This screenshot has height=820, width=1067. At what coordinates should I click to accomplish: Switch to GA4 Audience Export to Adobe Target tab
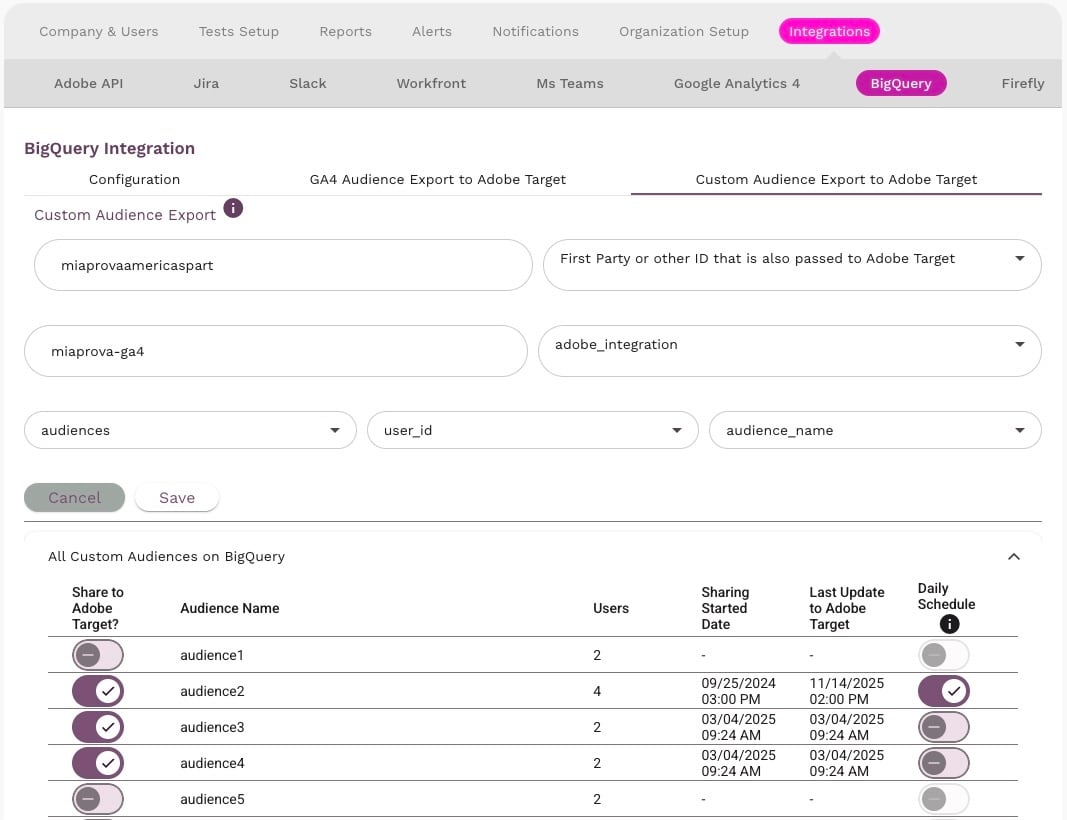tap(438, 180)
